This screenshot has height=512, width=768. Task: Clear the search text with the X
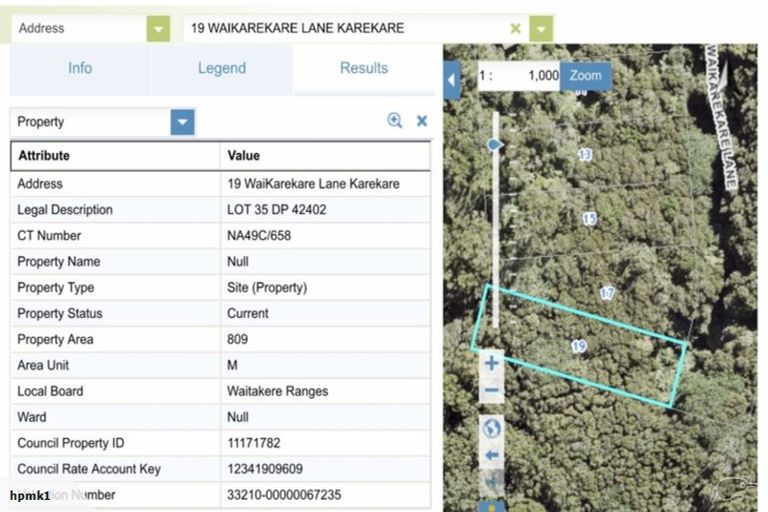pos(515,28)
